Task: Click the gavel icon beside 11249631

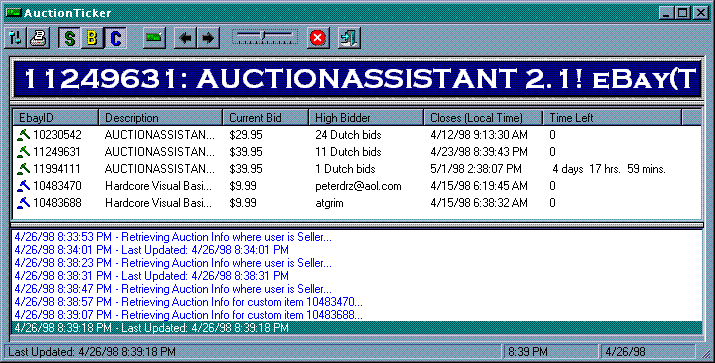Action: tap(23, 152)
